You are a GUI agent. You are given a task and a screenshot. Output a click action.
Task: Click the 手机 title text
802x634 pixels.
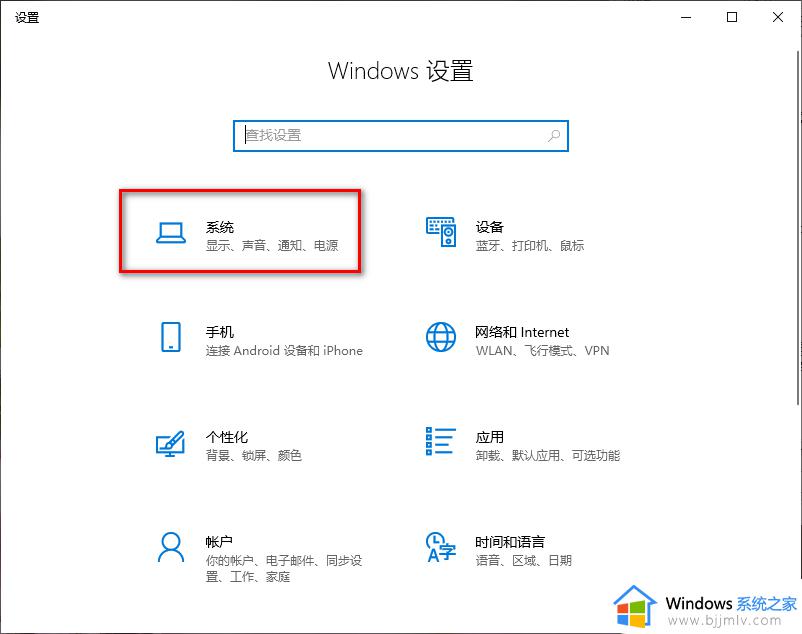(x=220, y=332)
